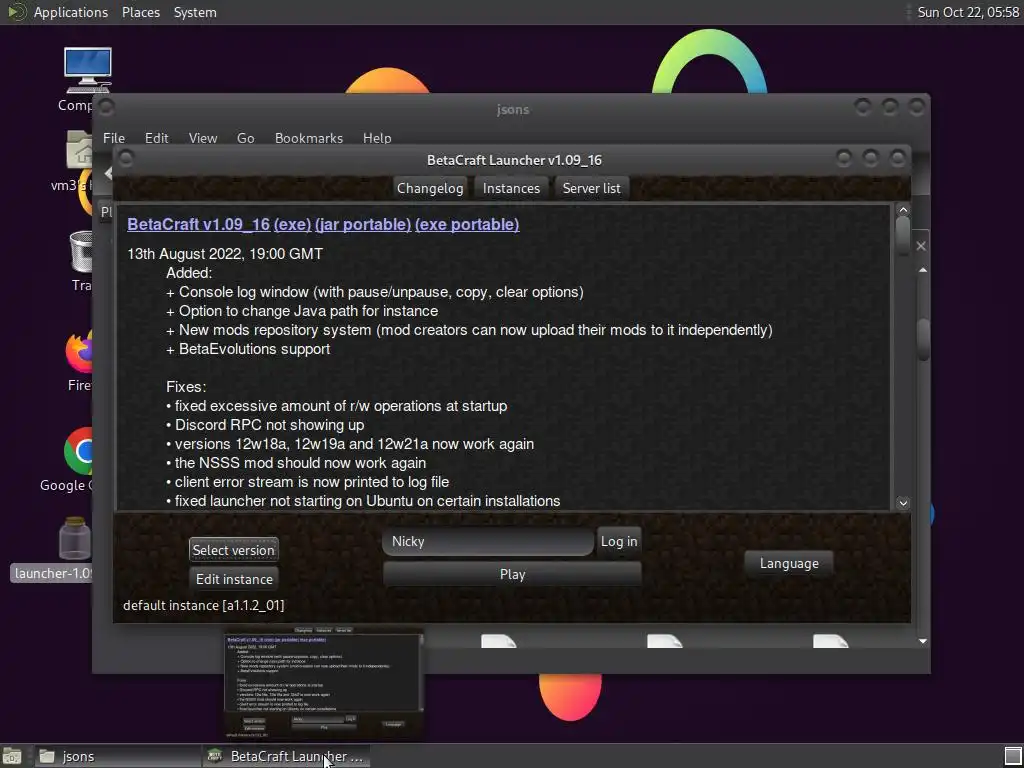Click the BetaCraft window preview thumbnail

(324, 683)
